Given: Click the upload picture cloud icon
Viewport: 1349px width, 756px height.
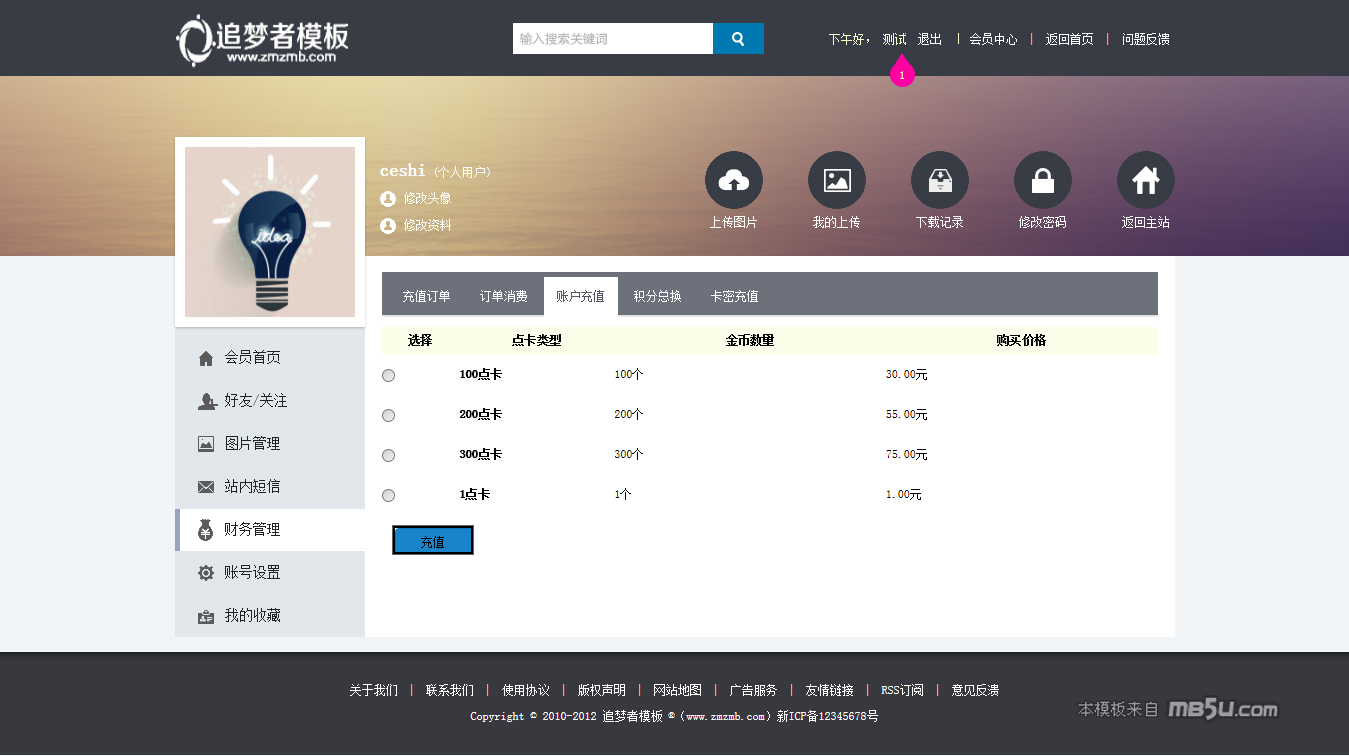Looking at the screenshot, I should pos(733,180).
